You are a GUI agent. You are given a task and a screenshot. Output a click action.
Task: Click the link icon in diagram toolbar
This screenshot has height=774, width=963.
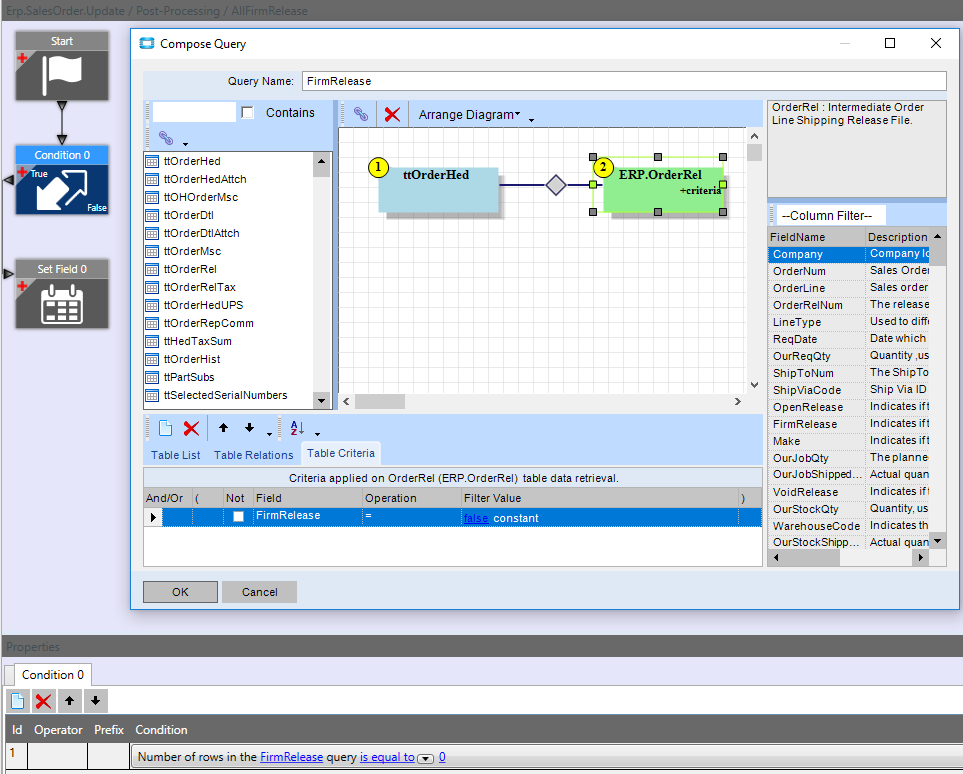(361, 114)
